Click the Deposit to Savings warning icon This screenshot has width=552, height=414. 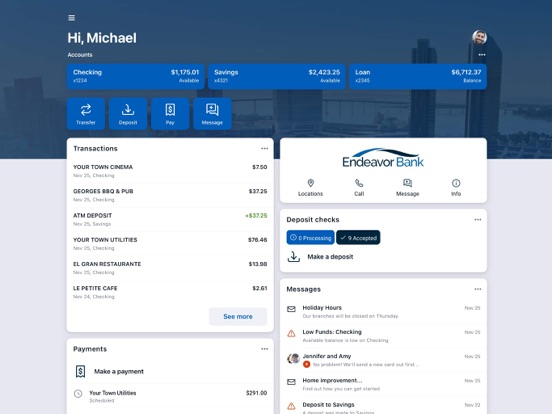(291, 406)
